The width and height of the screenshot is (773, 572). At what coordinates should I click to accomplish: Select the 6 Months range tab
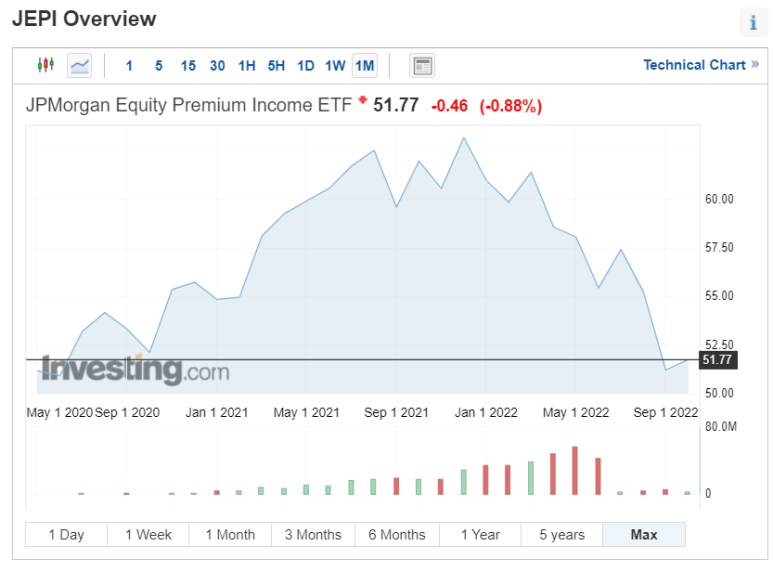point(397,535)
